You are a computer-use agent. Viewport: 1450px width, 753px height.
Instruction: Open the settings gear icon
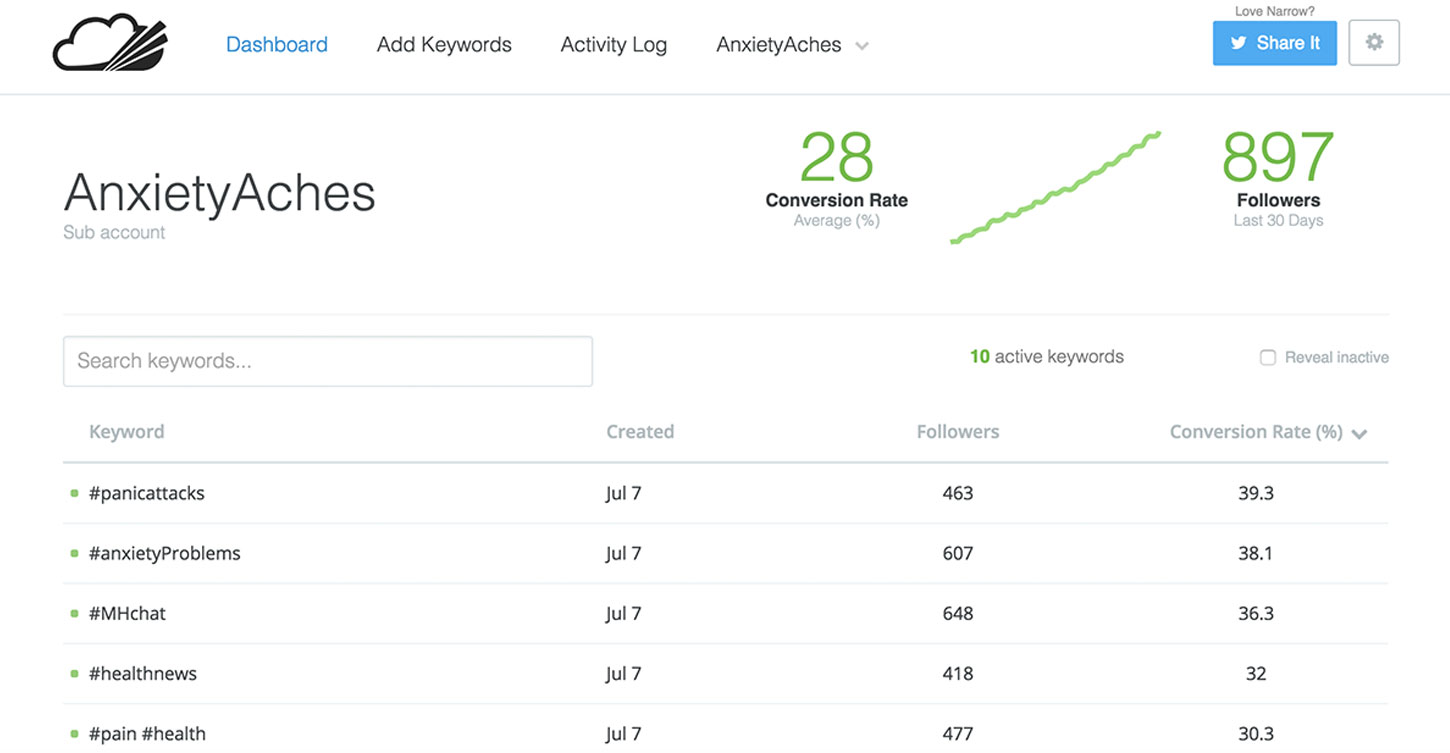pyautogui.click(x=1374, y=43)
